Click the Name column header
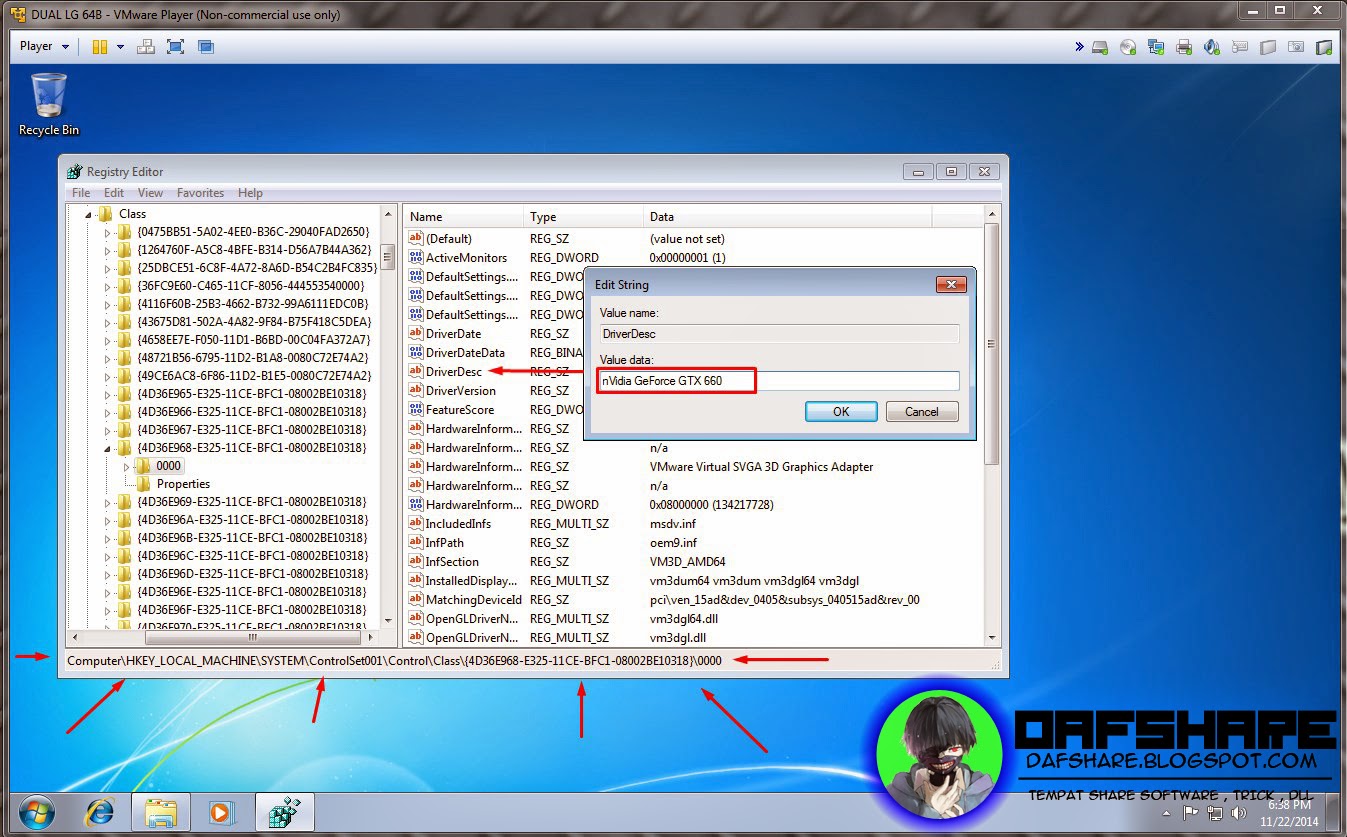 coord(464,217)
